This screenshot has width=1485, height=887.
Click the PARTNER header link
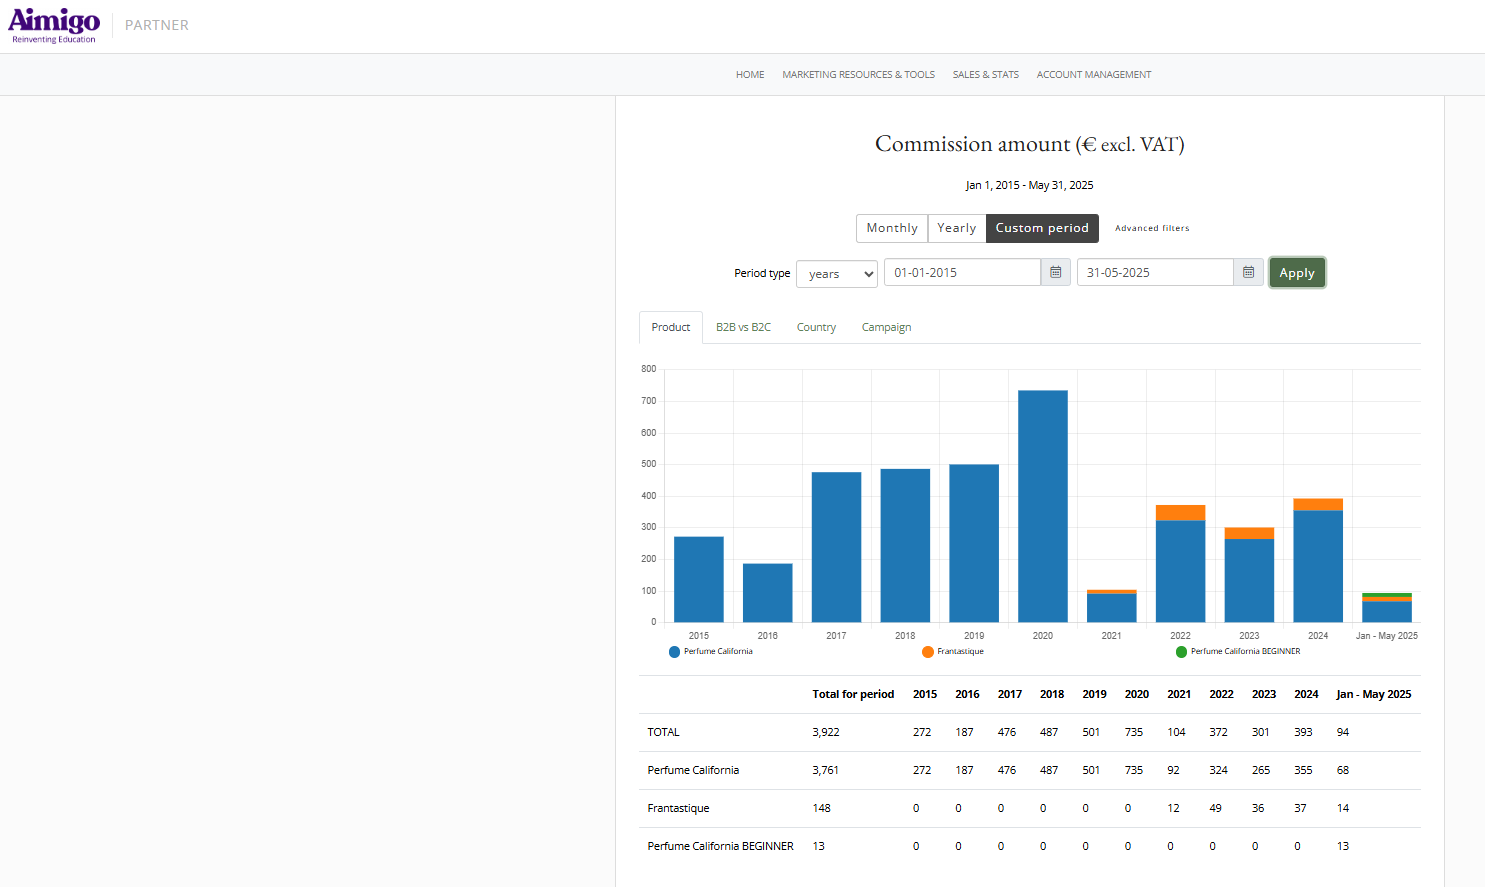[157, 25]
